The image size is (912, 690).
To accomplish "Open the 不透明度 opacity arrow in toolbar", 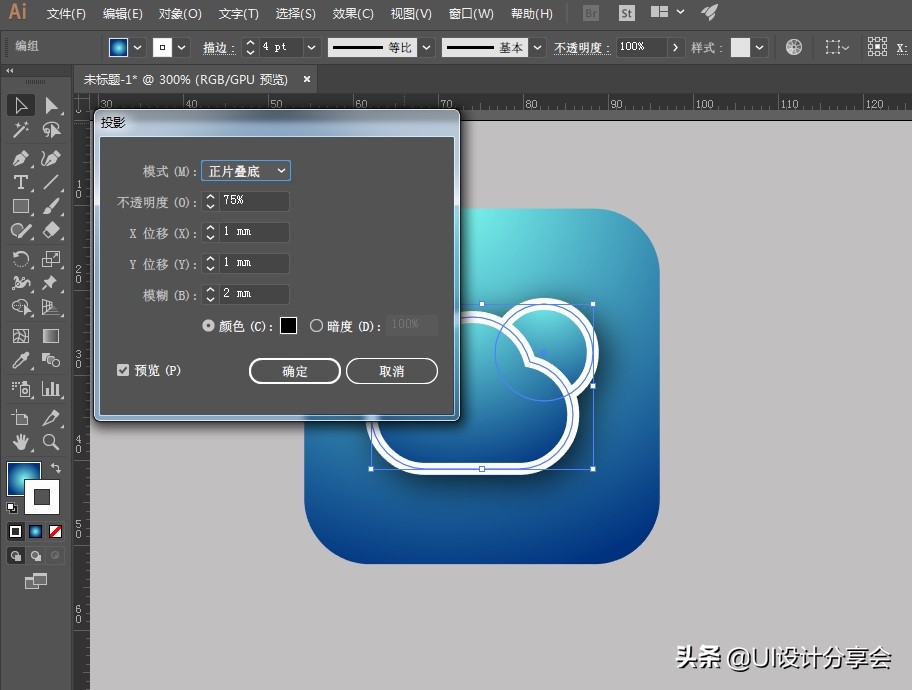I will [x=676, y=47].
